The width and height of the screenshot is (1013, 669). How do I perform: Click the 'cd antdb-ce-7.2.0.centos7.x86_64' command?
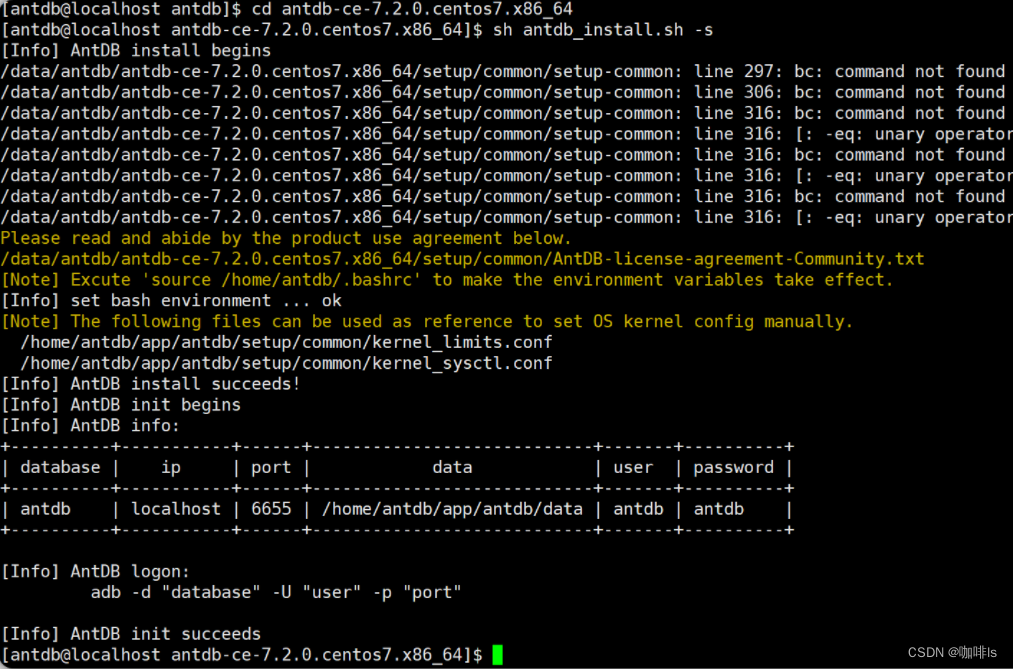tap(412, 9)
